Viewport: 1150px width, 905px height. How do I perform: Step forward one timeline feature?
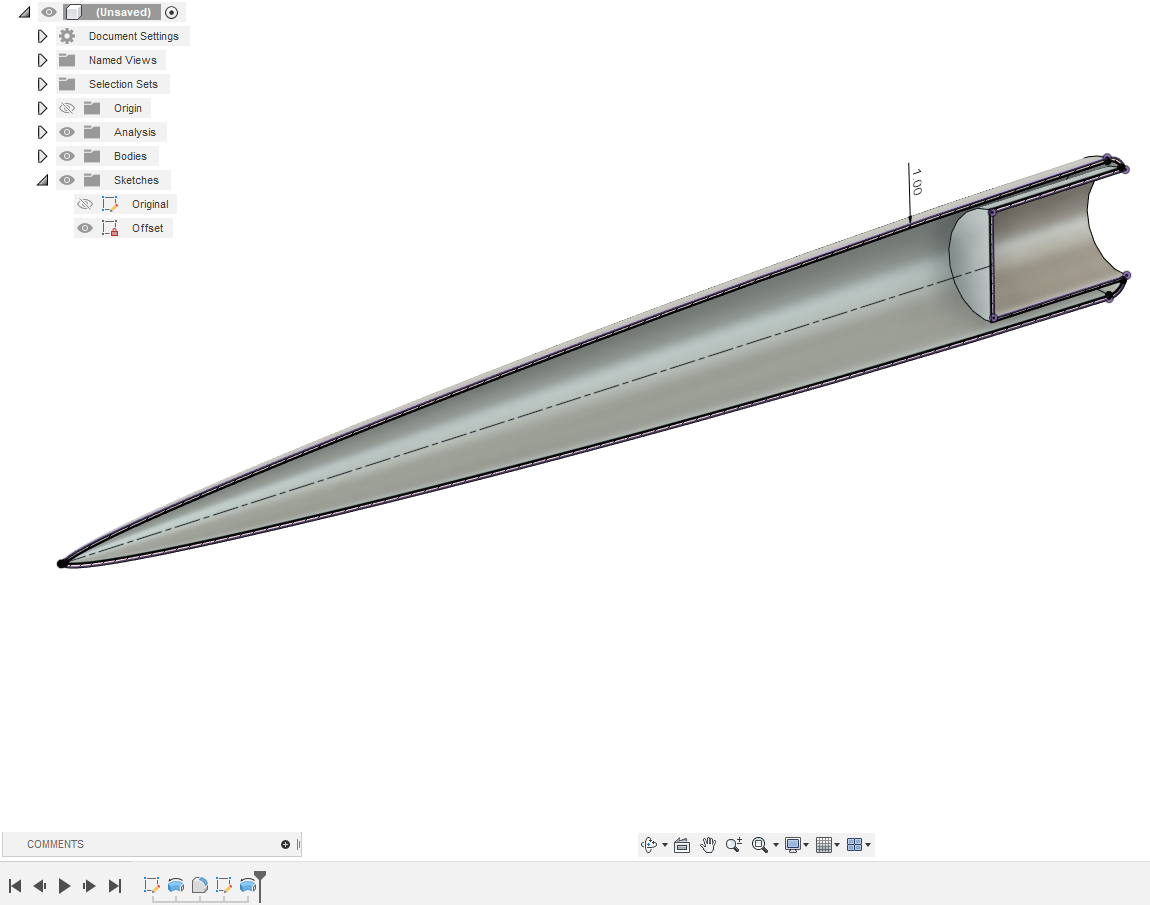point(89,886)
